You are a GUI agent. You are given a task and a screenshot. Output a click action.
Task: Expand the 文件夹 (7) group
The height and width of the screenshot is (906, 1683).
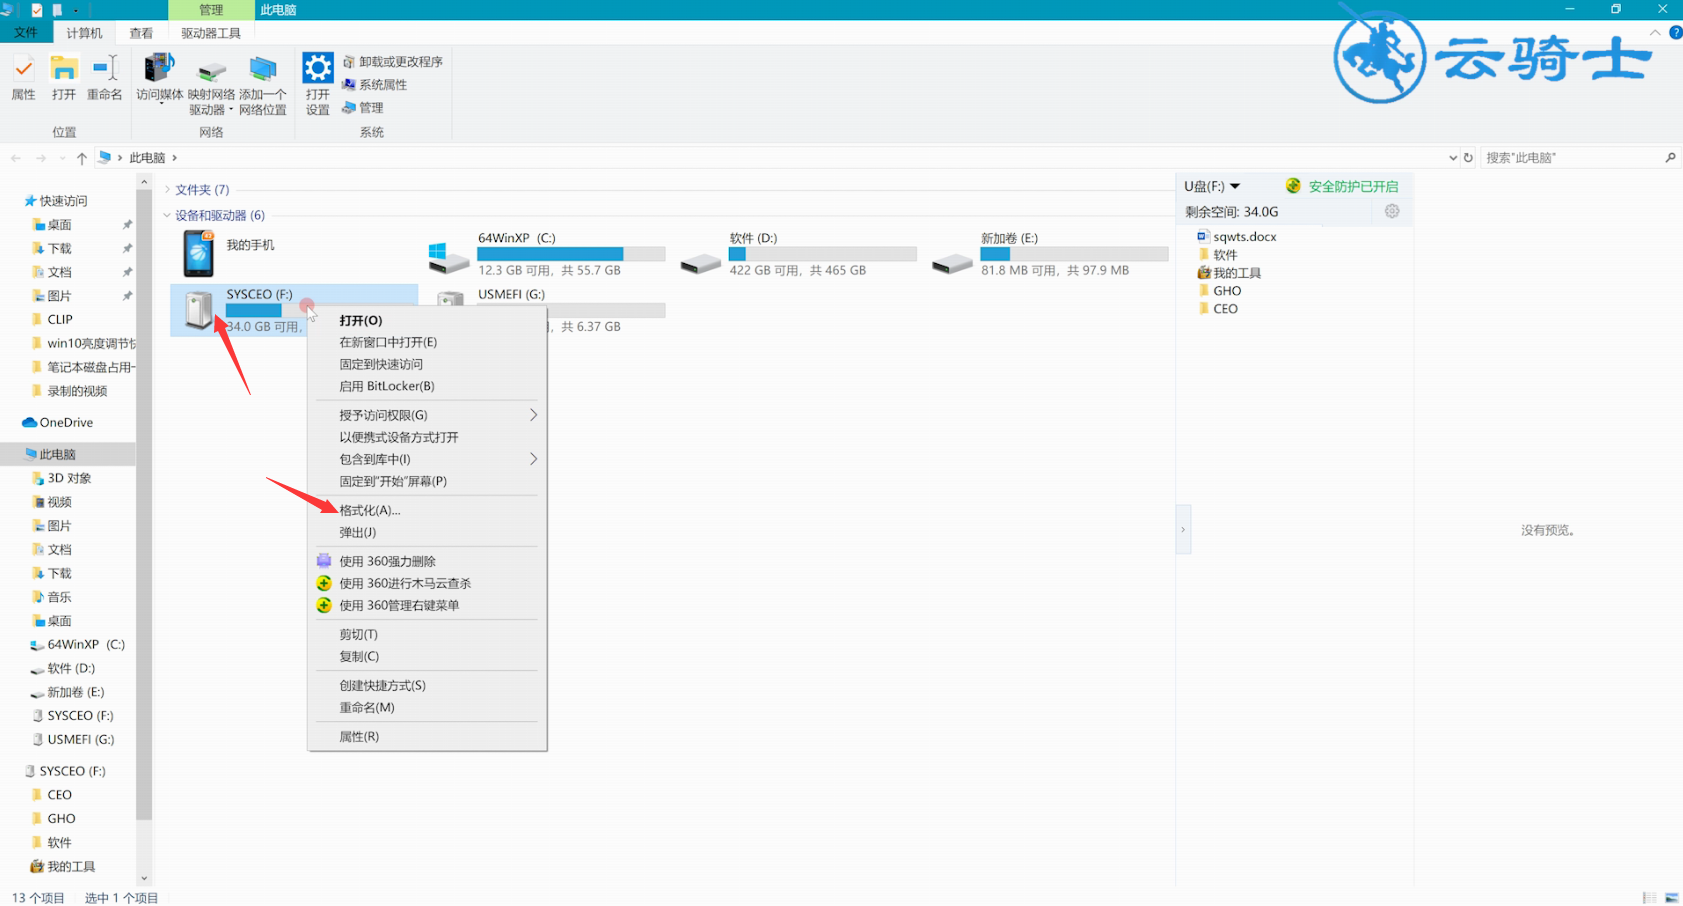click(x=167, y=190)
